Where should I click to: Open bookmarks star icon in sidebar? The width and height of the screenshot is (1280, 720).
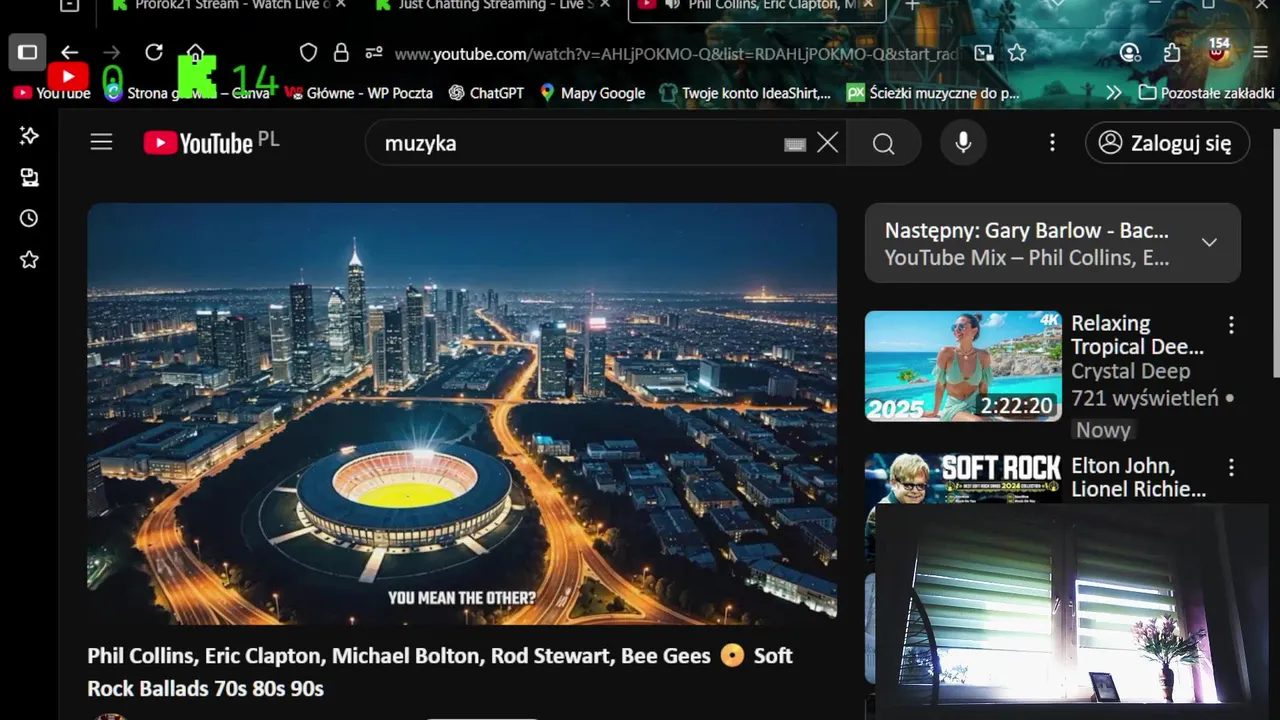[29, 260]
